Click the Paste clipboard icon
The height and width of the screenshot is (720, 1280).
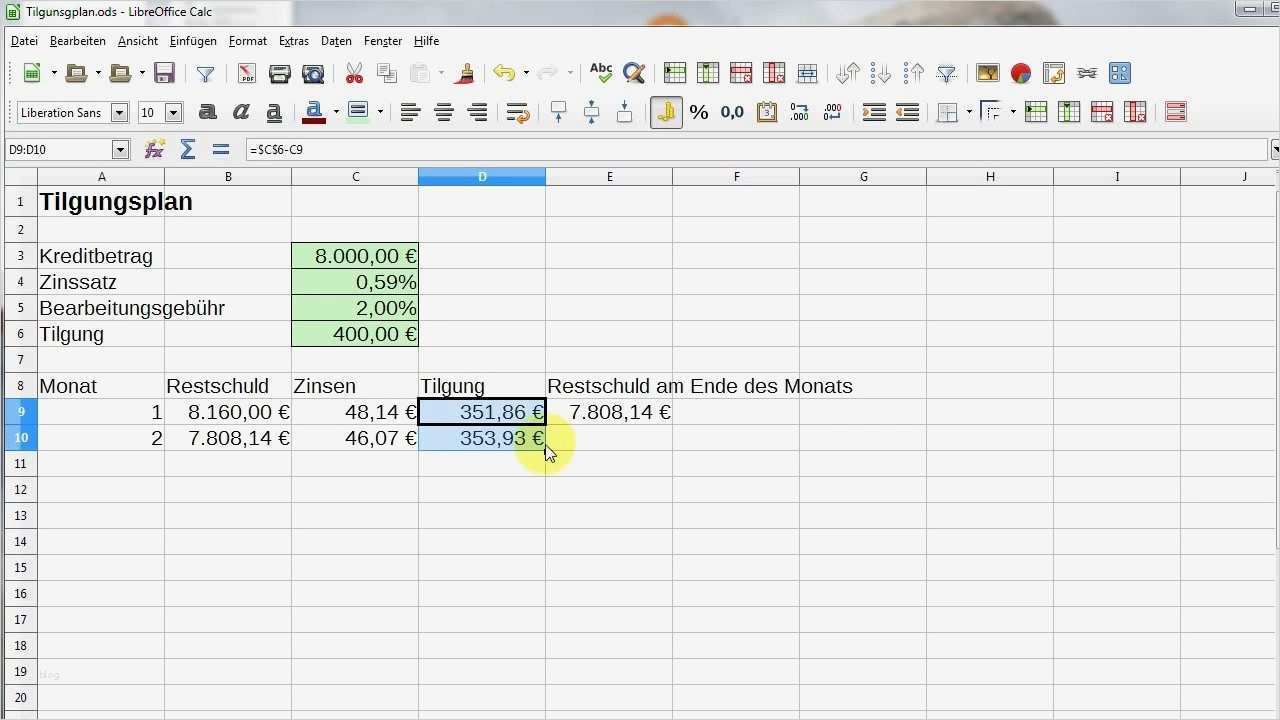point(420,73)
